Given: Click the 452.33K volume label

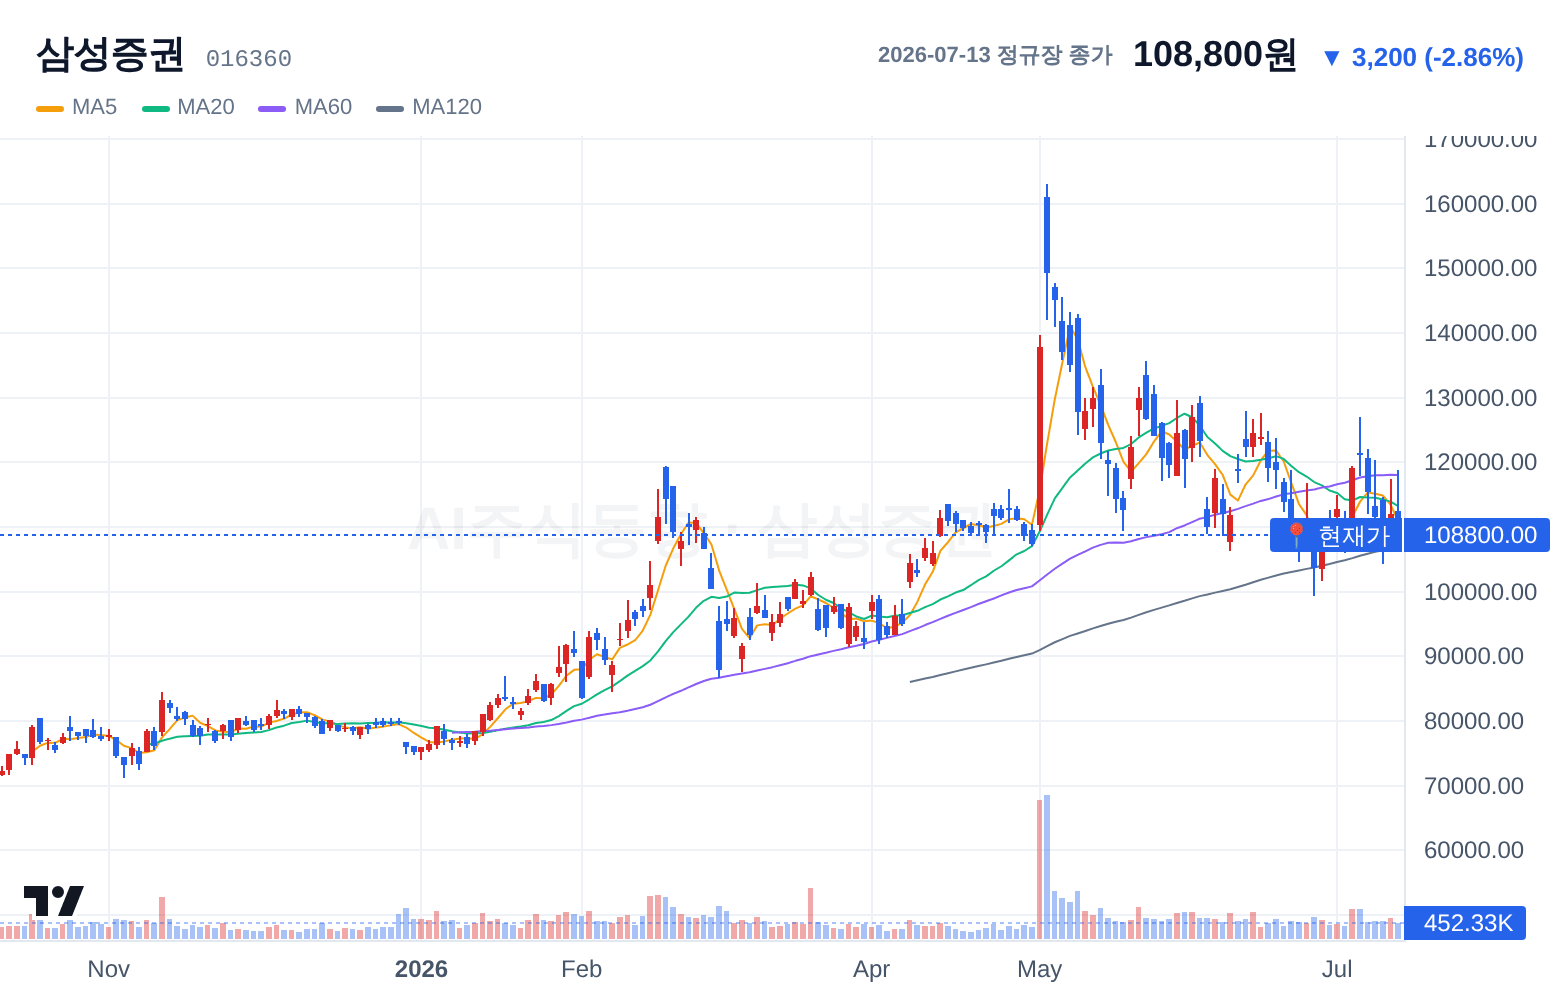Looking at the screenshot, I should [x=1466, y=923].
